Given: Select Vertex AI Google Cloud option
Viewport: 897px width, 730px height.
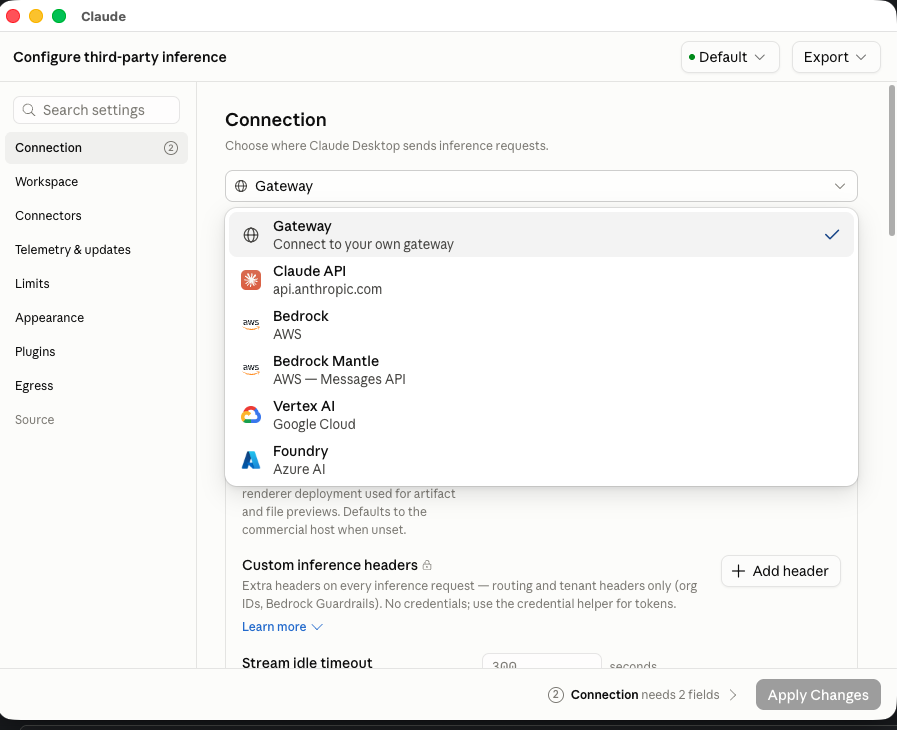Looking at the screenshot, I should click(541, 415).
